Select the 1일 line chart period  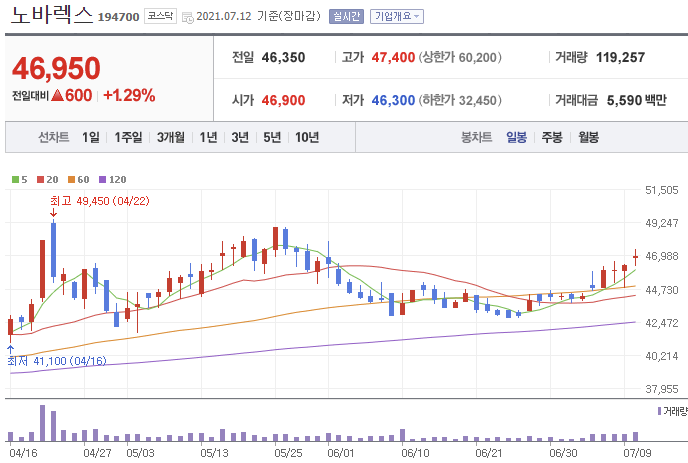pos(91,137)
